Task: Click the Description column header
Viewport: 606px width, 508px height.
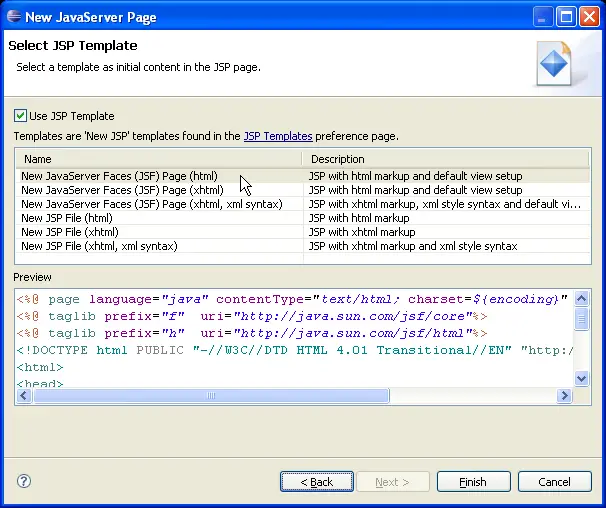Action: pyautogui.click(x=445, y=159)
